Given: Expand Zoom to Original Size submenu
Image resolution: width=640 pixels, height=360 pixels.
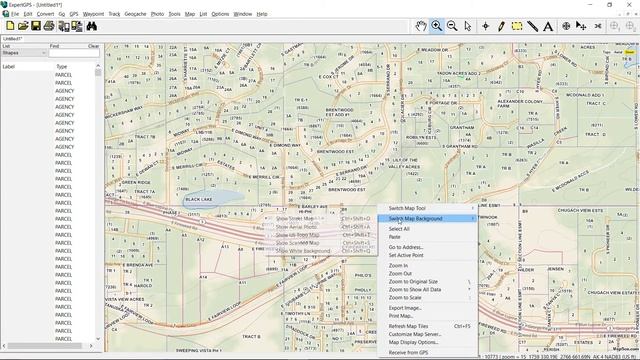Looking at the screenshot, I should point(427,282).
